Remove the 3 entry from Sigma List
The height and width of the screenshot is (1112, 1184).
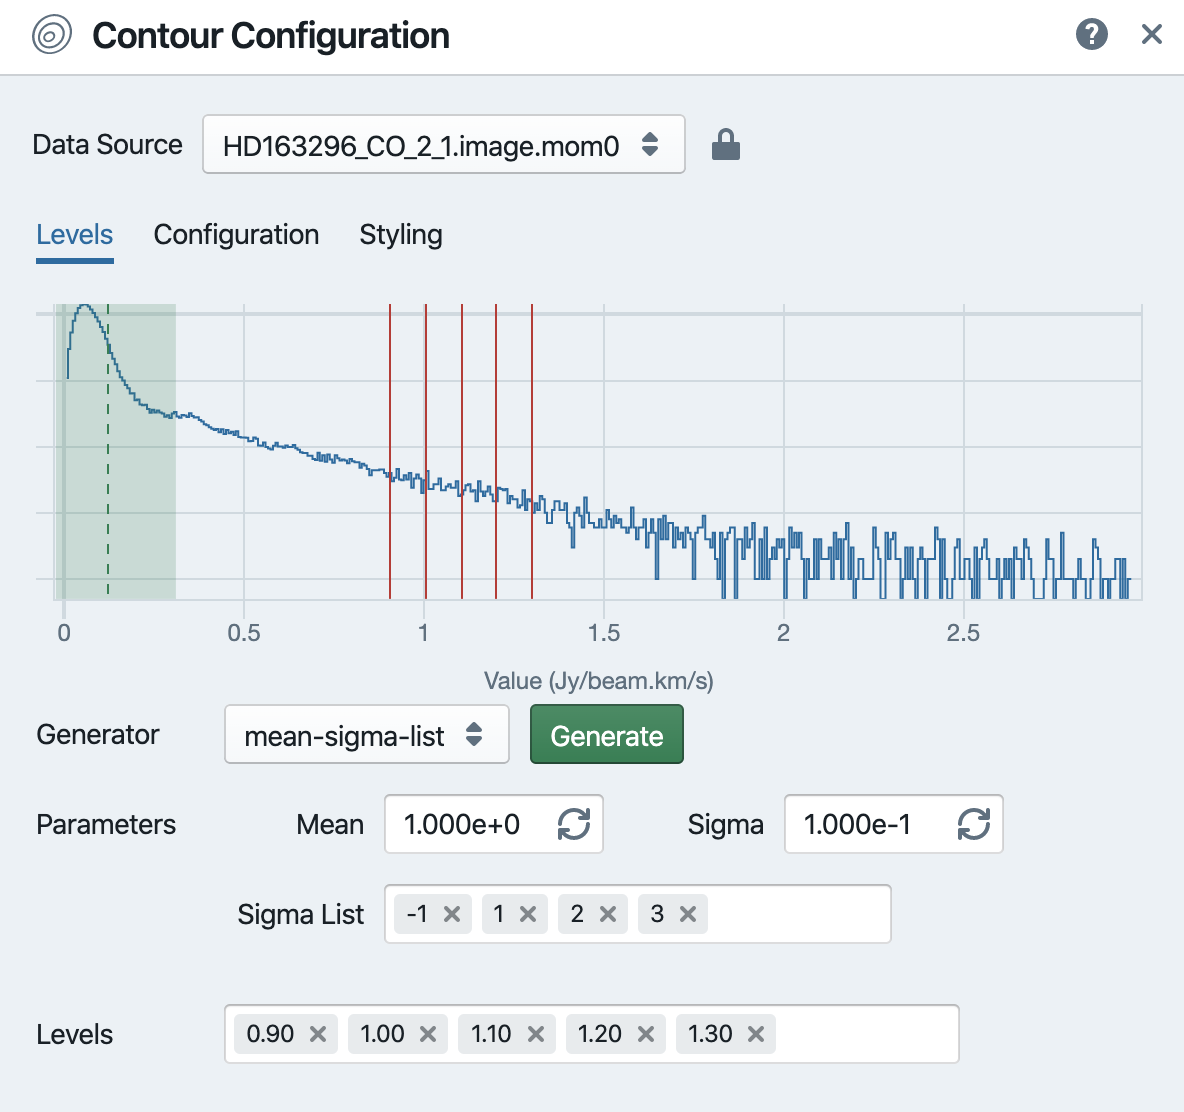[x=689, y=913]
